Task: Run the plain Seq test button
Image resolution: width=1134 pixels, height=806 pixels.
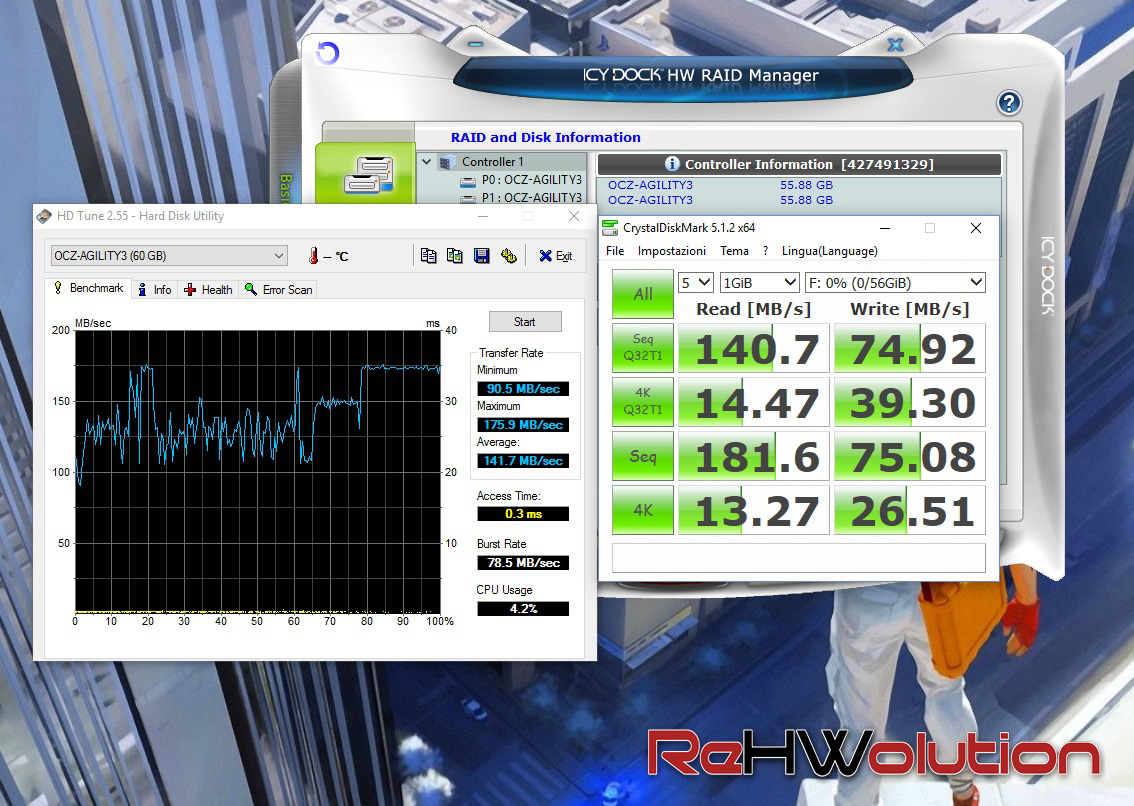Action: click(643, 456)
